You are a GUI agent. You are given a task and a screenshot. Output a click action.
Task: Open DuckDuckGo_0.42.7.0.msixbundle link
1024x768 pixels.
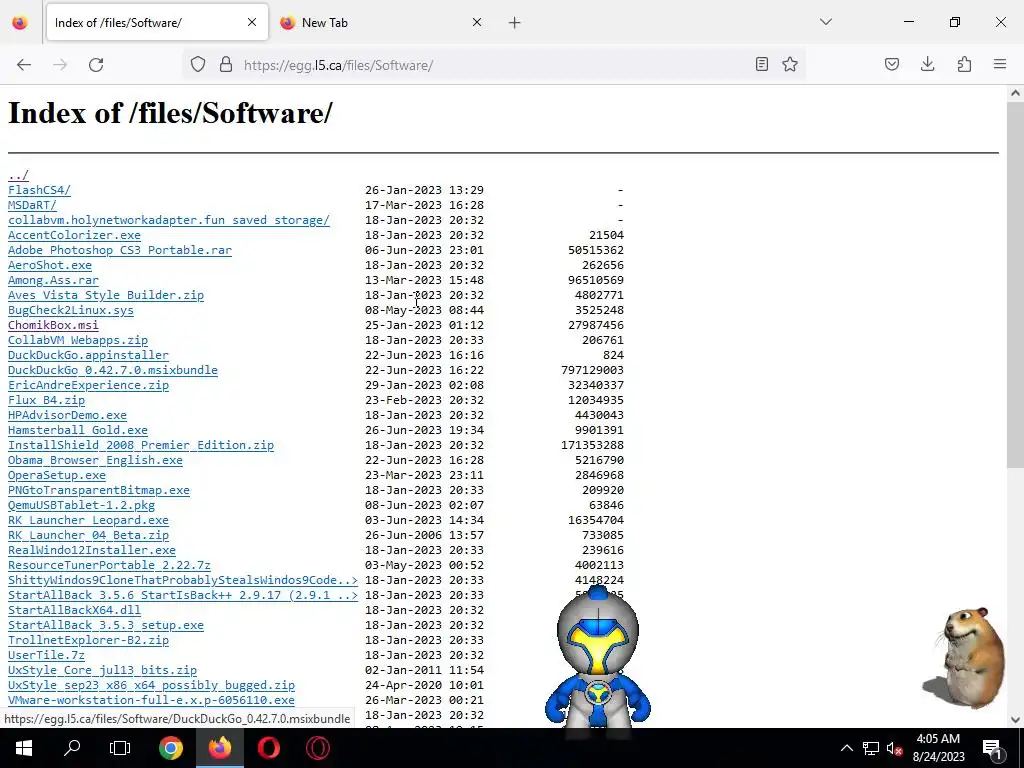[x=113, y=370]
